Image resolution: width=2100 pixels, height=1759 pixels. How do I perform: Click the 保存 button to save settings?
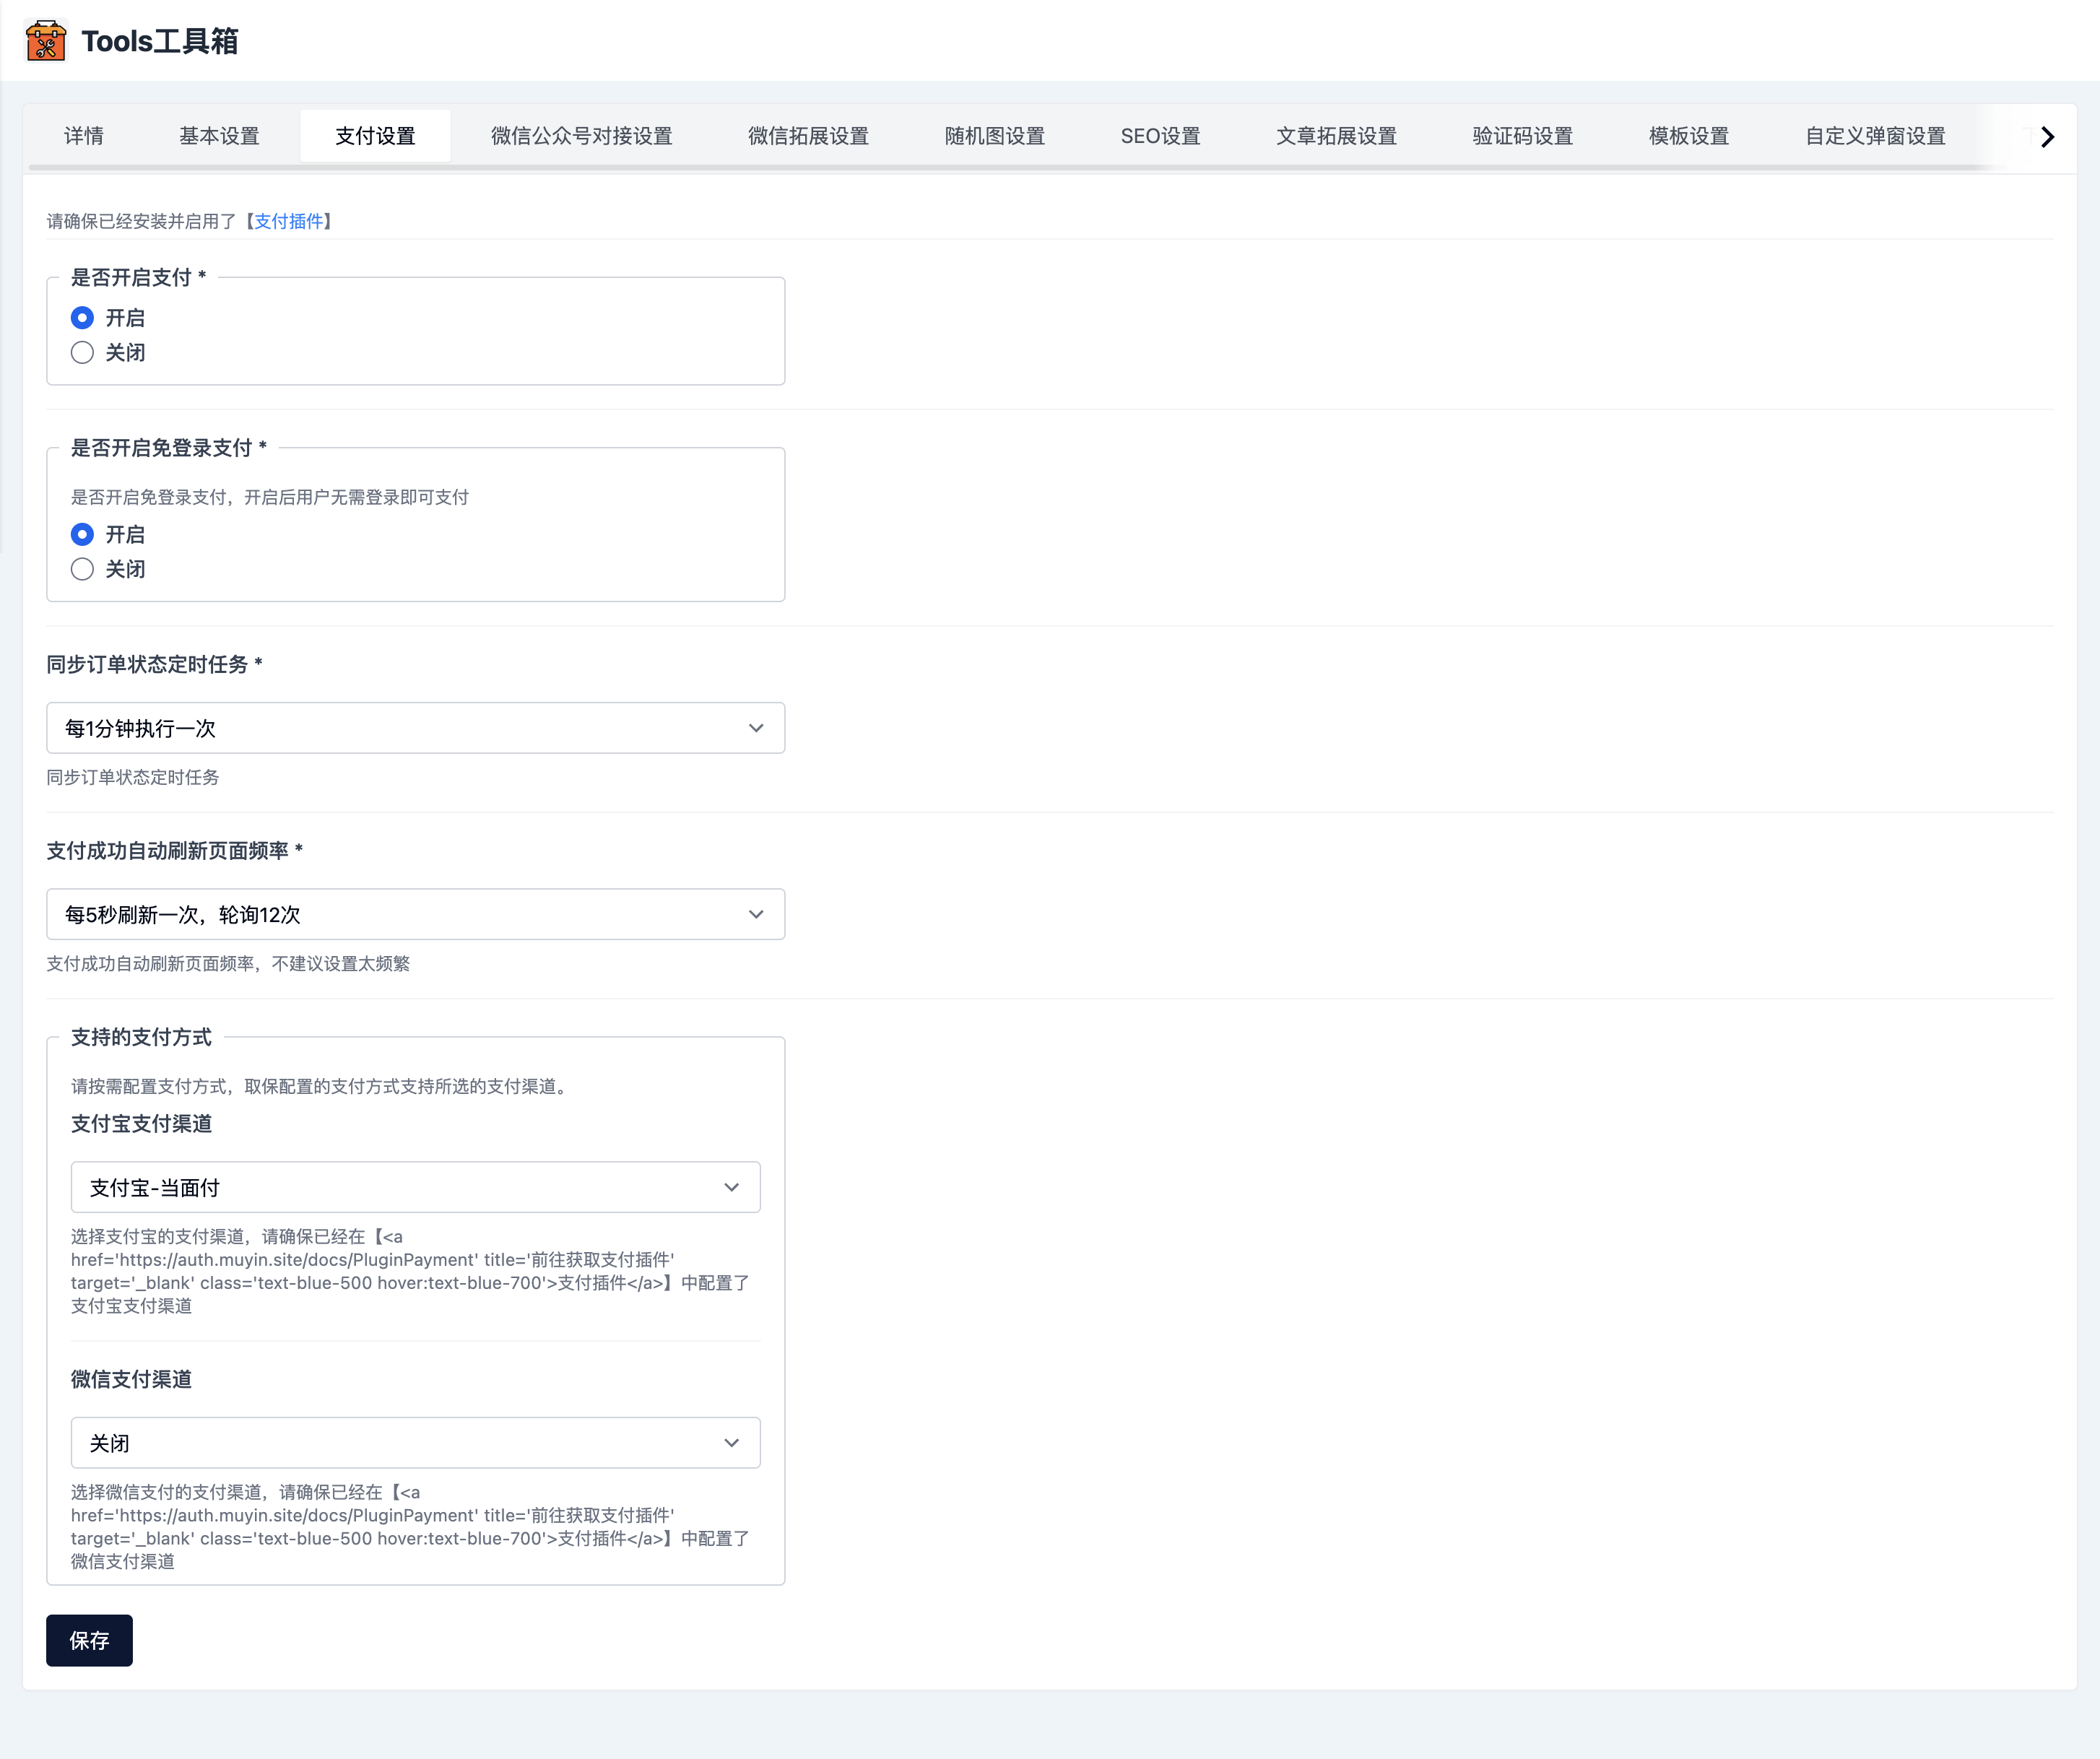tap(89, 1640)
